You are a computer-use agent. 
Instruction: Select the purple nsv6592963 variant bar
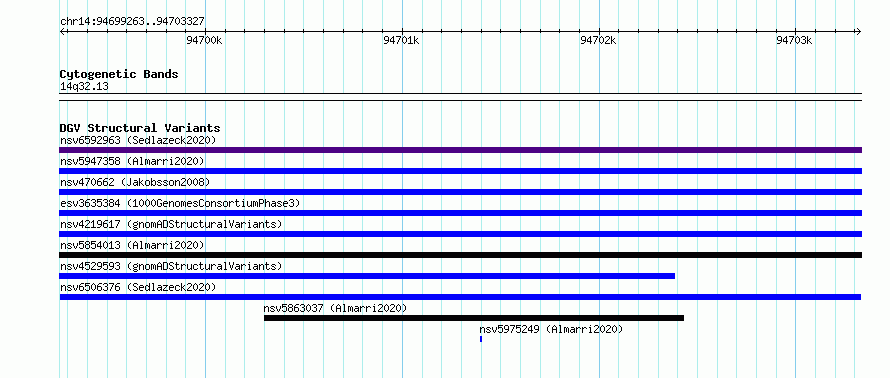tap(460, 150)
